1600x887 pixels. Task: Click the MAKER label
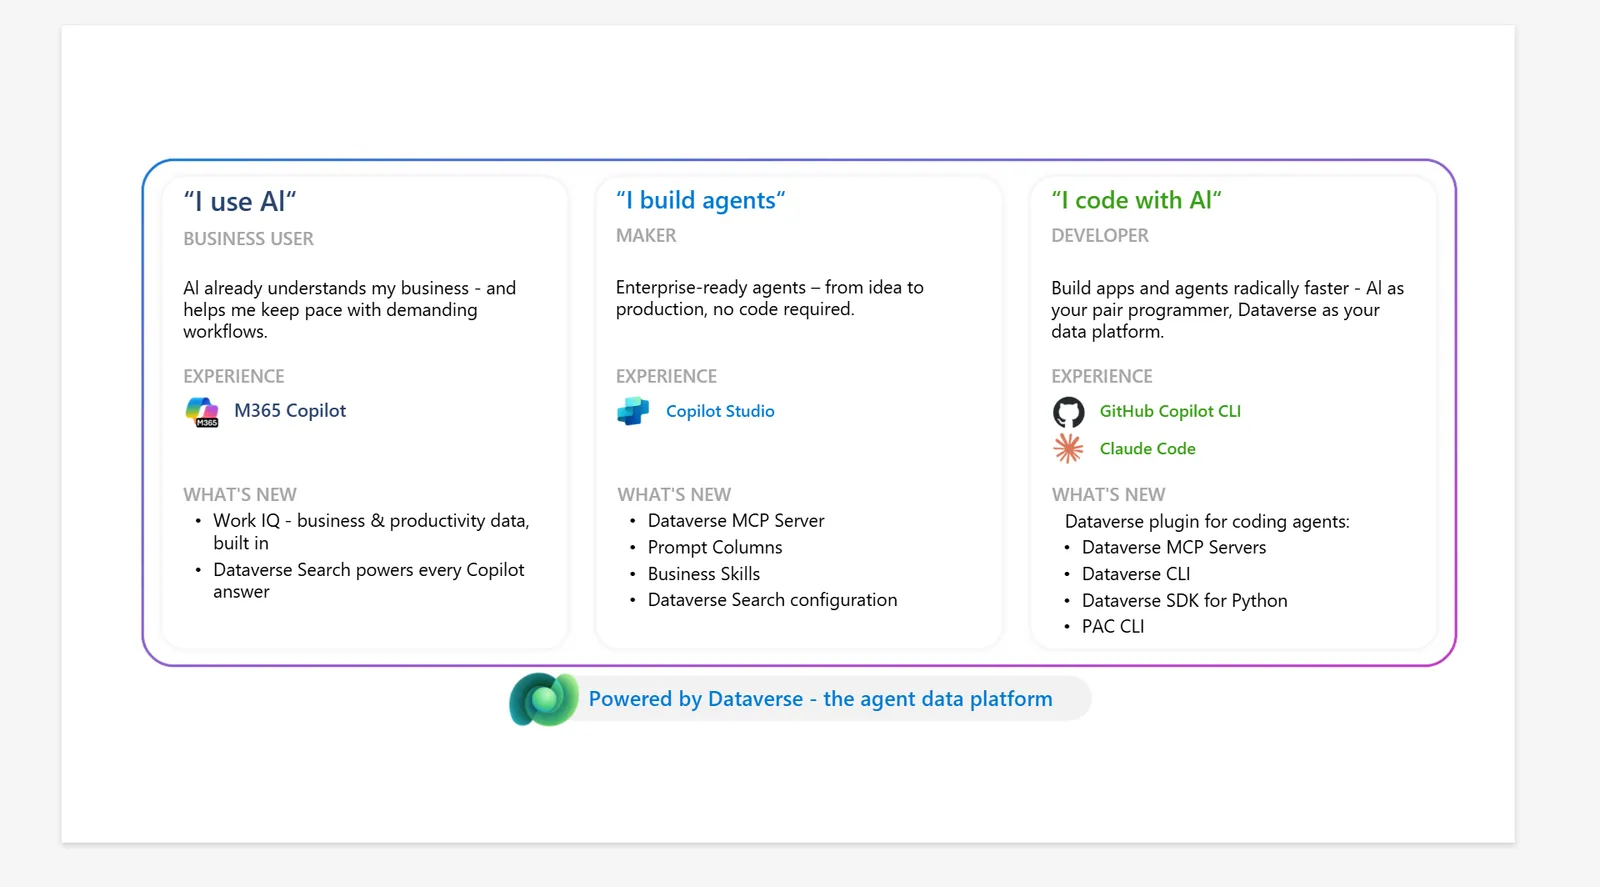(x=646, y=236)
